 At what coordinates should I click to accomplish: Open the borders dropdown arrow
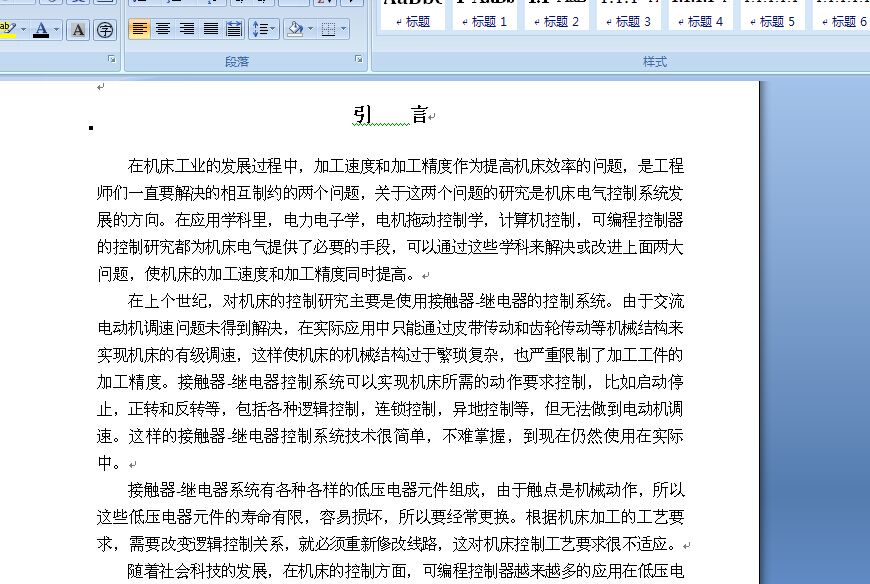click(x=344, y=29)
